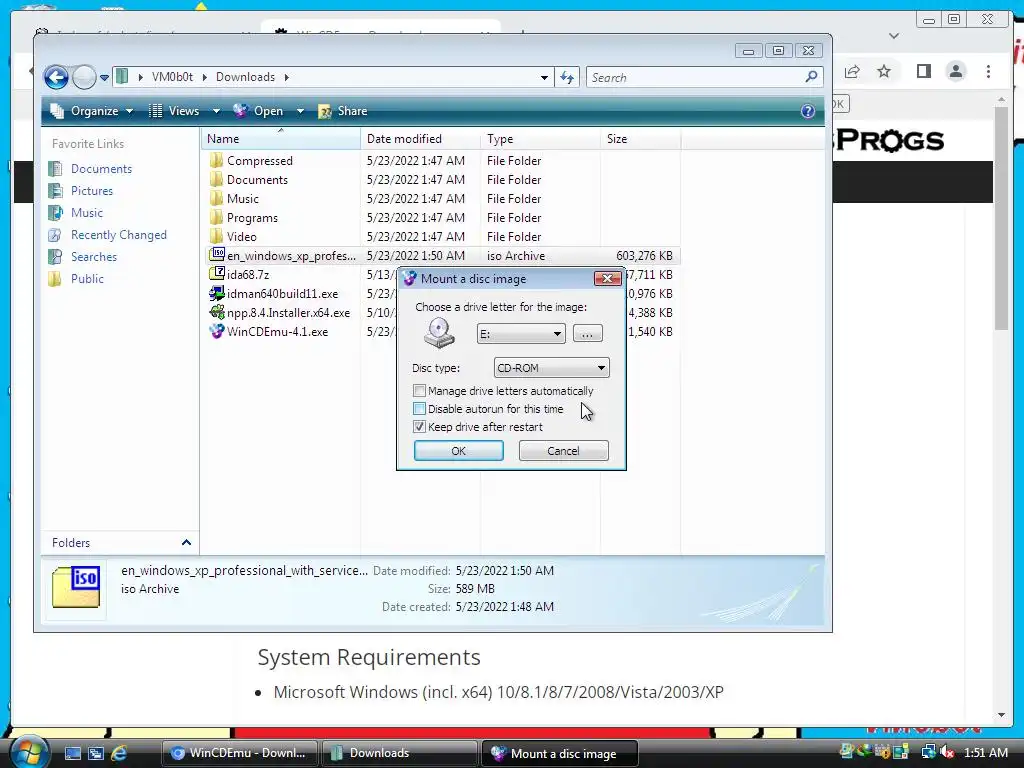This screenshot has width=1024, height=768.
Task: Sort by the Name column header
Action: point(281,138)
